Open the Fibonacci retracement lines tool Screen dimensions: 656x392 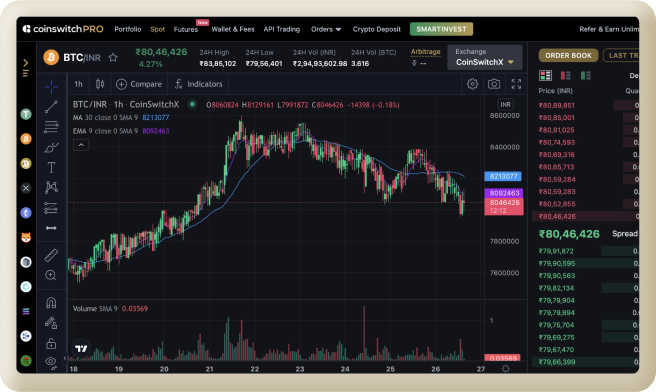coord(51,127)
